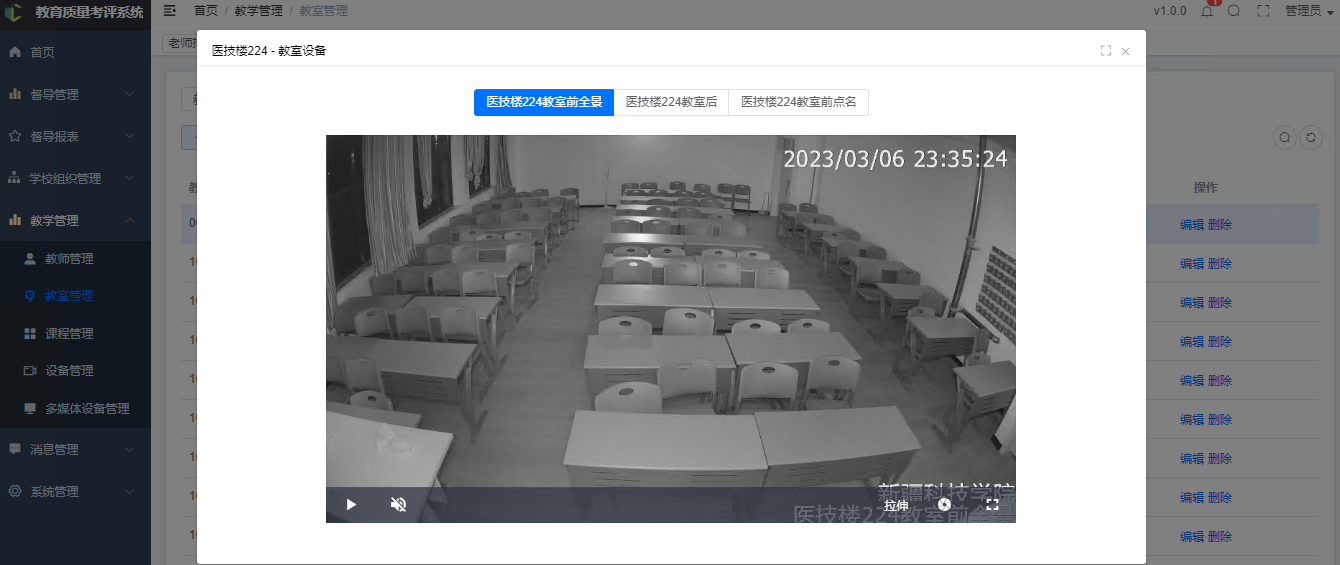The height and width of the screenshot is (565, 1340).
Task: Click the first row's 编辑 link
Action: click(1191, 225)
